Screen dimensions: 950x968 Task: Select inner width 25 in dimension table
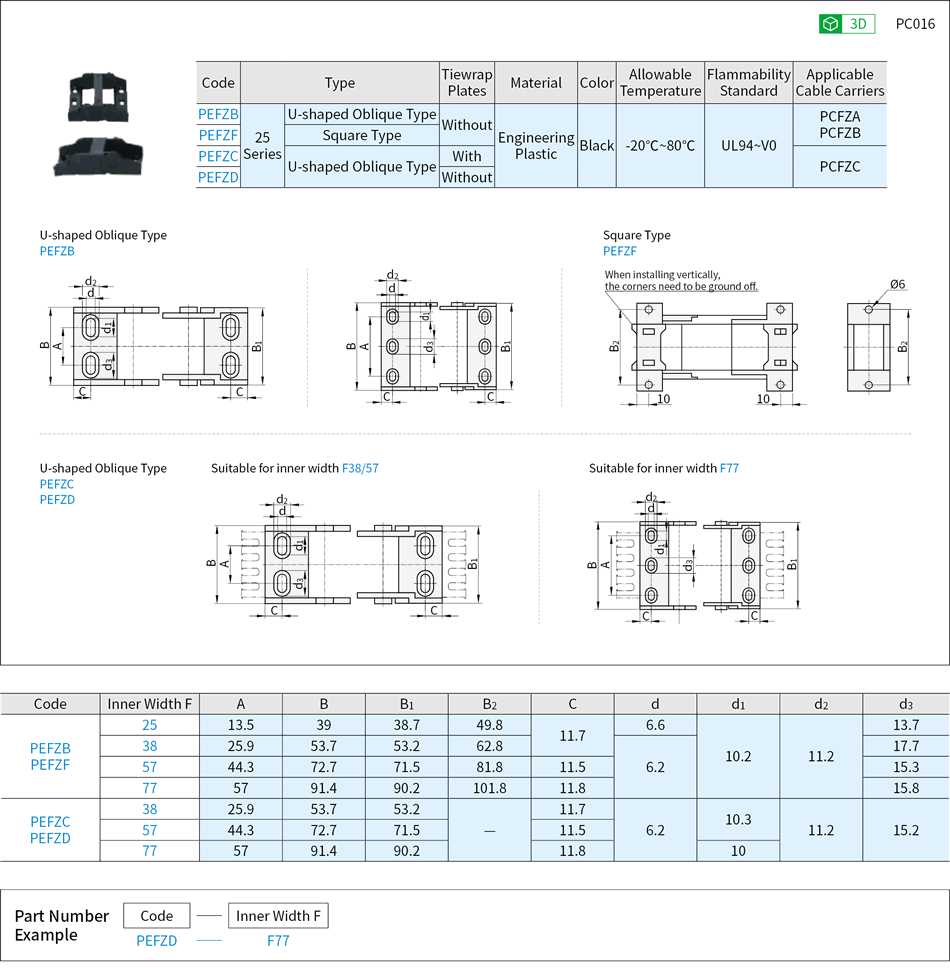coord(149,725)
